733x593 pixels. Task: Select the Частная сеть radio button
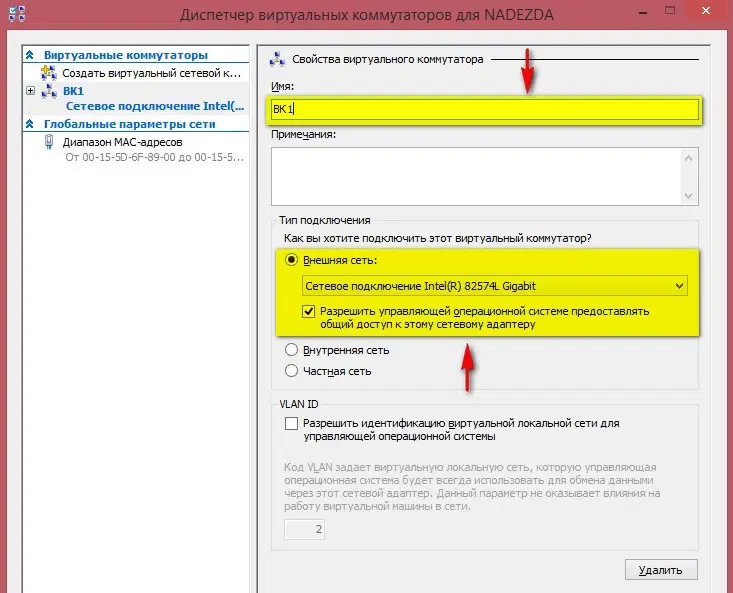pos(291,371)
